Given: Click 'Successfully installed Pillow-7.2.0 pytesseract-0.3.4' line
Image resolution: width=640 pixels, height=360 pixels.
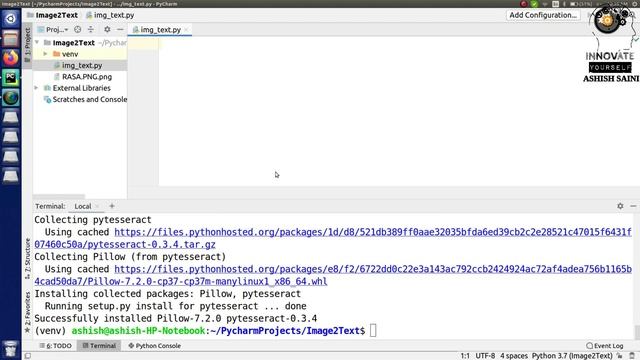Looking at the screenshot, I should tap(176, 318).
